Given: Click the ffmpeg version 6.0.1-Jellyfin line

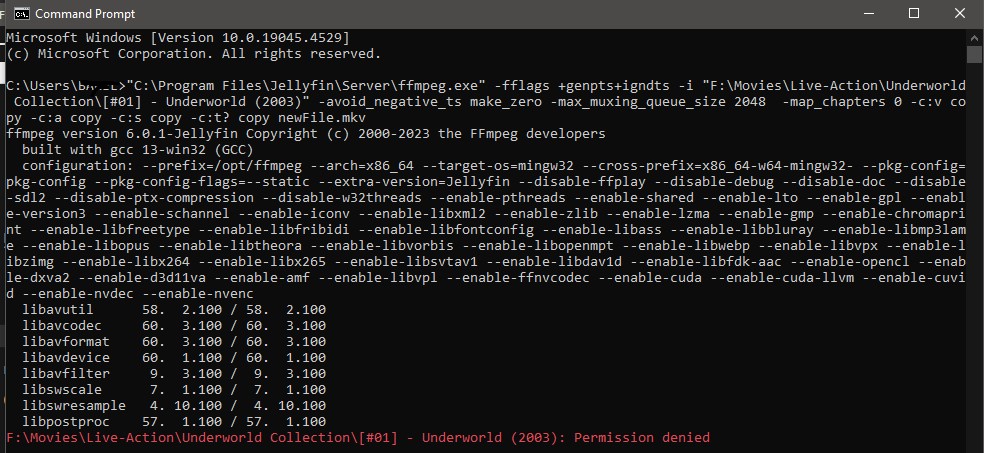Looking at the screenshot, I should click(x=305, y=133).
